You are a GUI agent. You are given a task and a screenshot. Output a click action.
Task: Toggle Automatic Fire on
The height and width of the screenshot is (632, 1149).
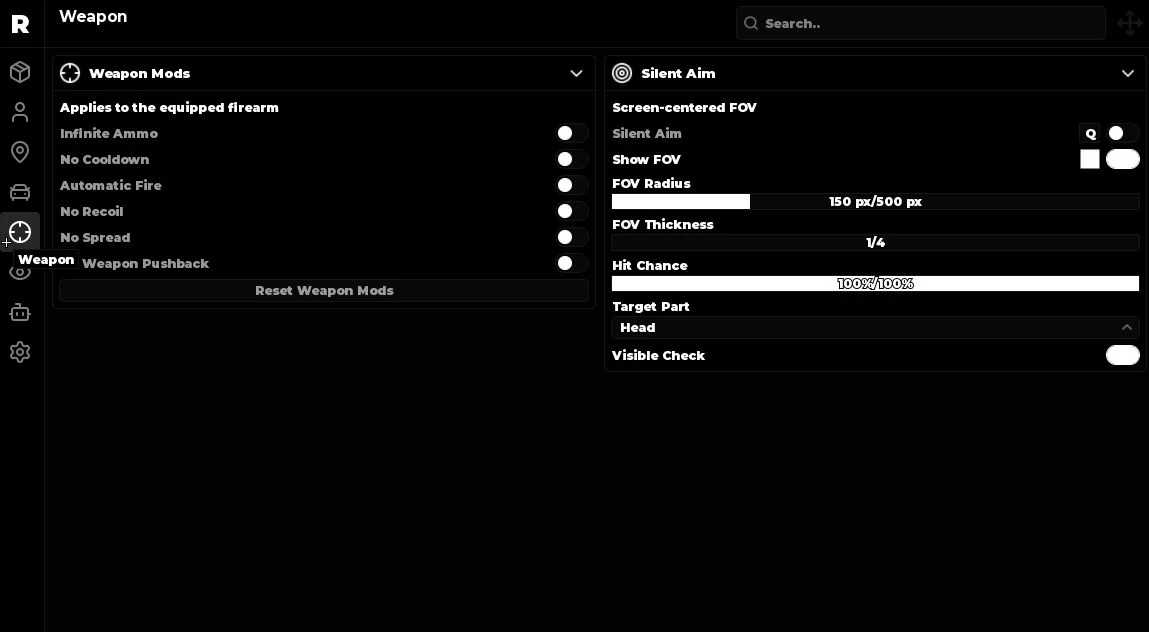coord(572,185)
